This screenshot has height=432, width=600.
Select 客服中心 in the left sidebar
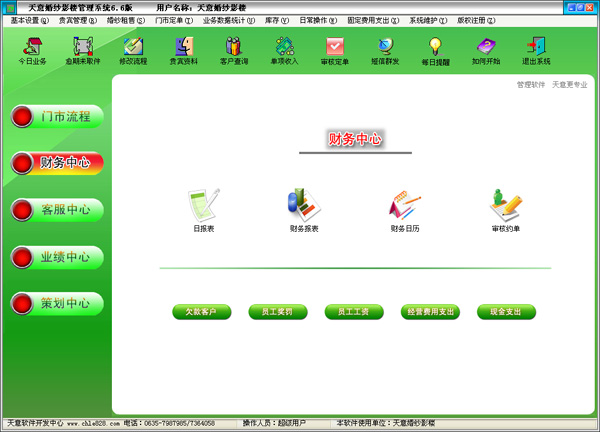pos(56,210)
